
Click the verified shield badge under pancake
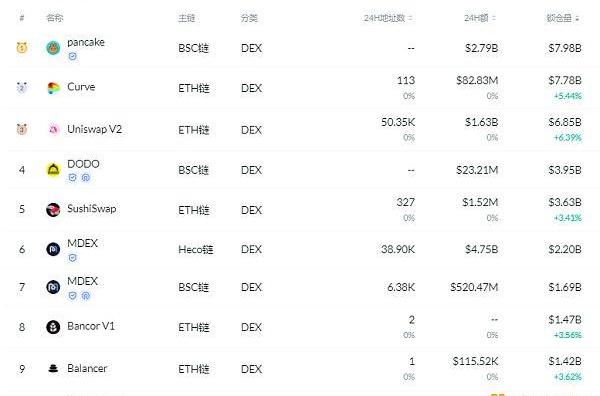[x=72, y=56]
